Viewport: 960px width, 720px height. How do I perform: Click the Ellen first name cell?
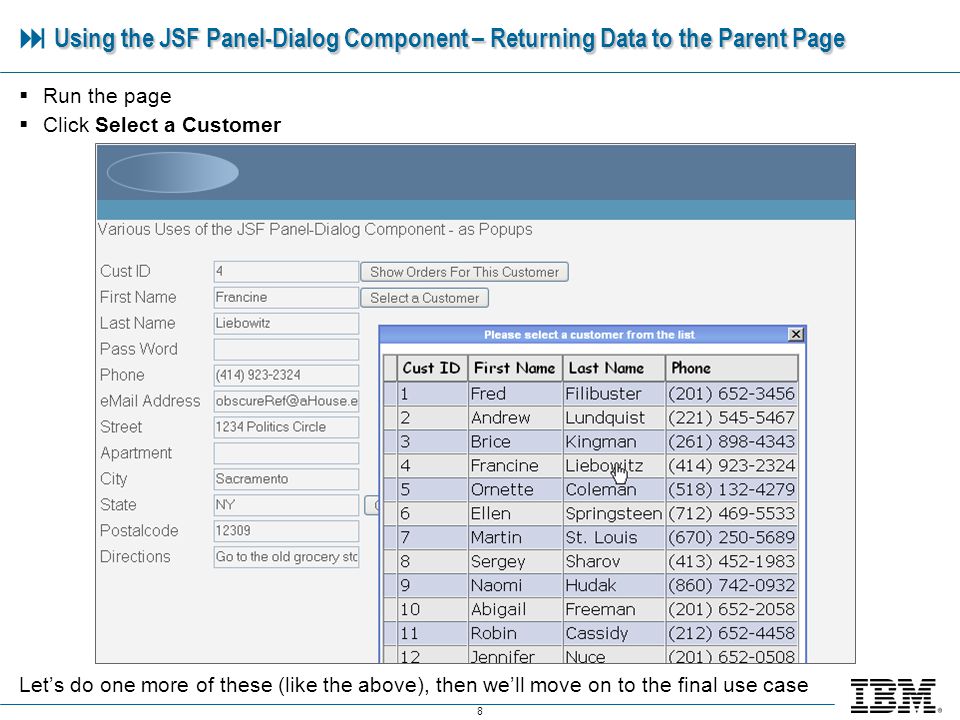[x=515, y=514]
